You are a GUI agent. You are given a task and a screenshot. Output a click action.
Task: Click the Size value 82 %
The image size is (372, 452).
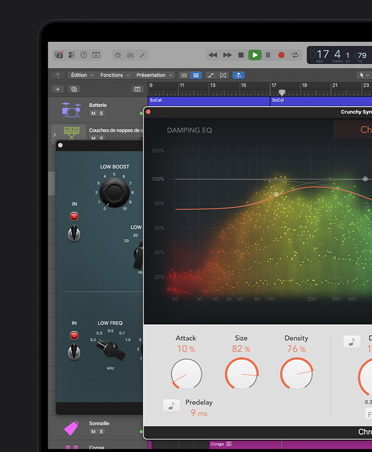pyautogui.click(x=241, y=349)
